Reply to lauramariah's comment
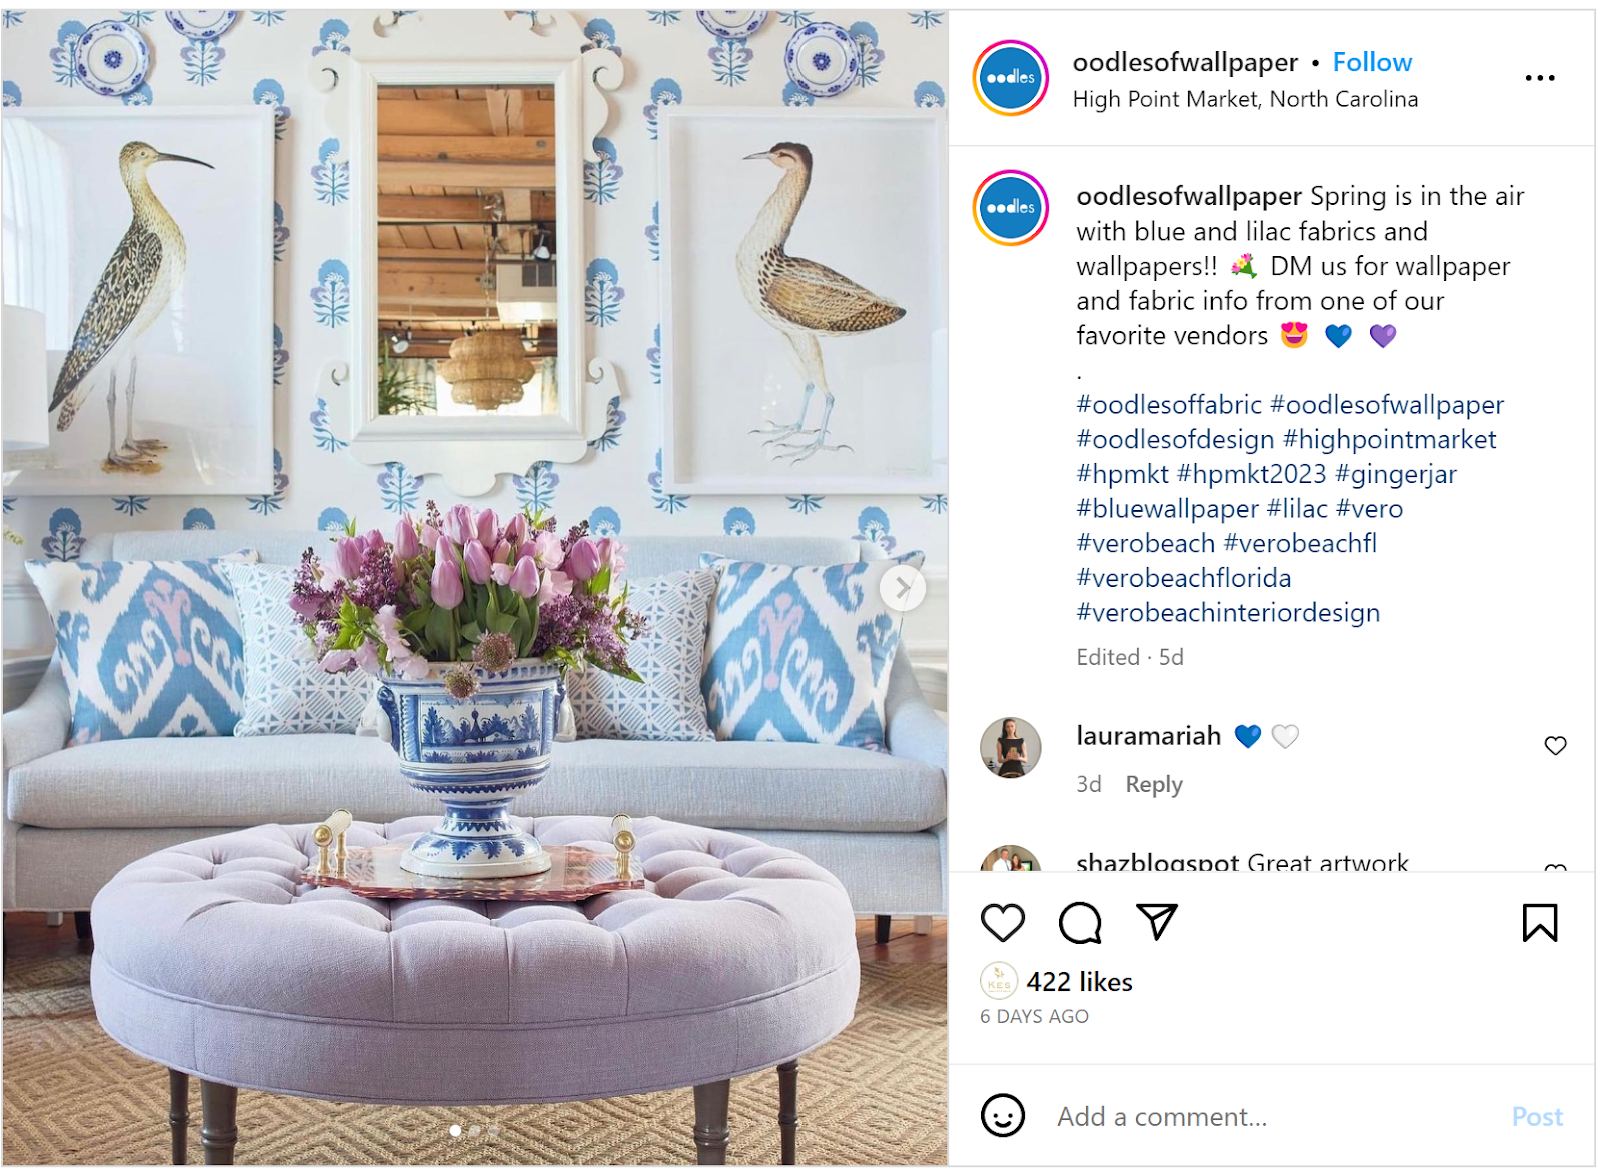The image size is (1600, 1174). [x=1153, y=784]
